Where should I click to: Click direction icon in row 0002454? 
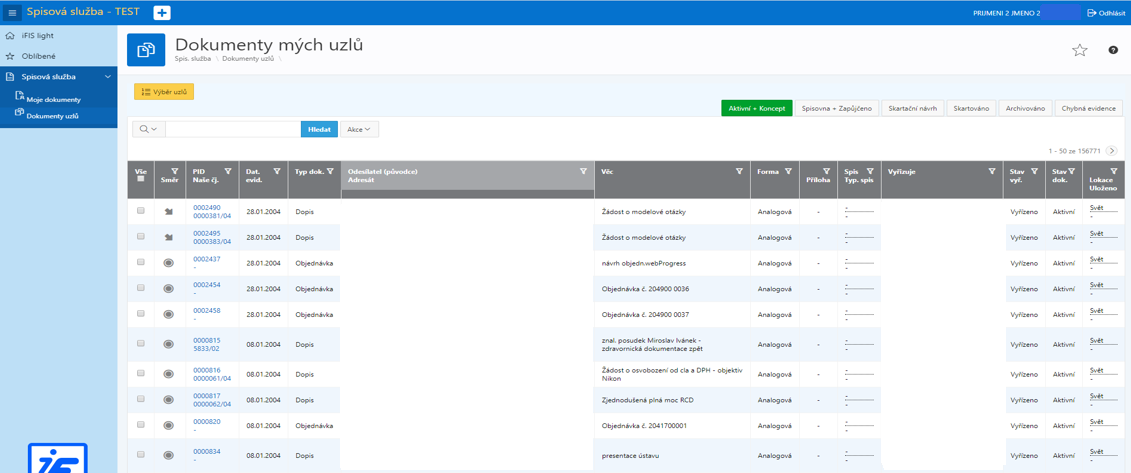pos(168,288)
